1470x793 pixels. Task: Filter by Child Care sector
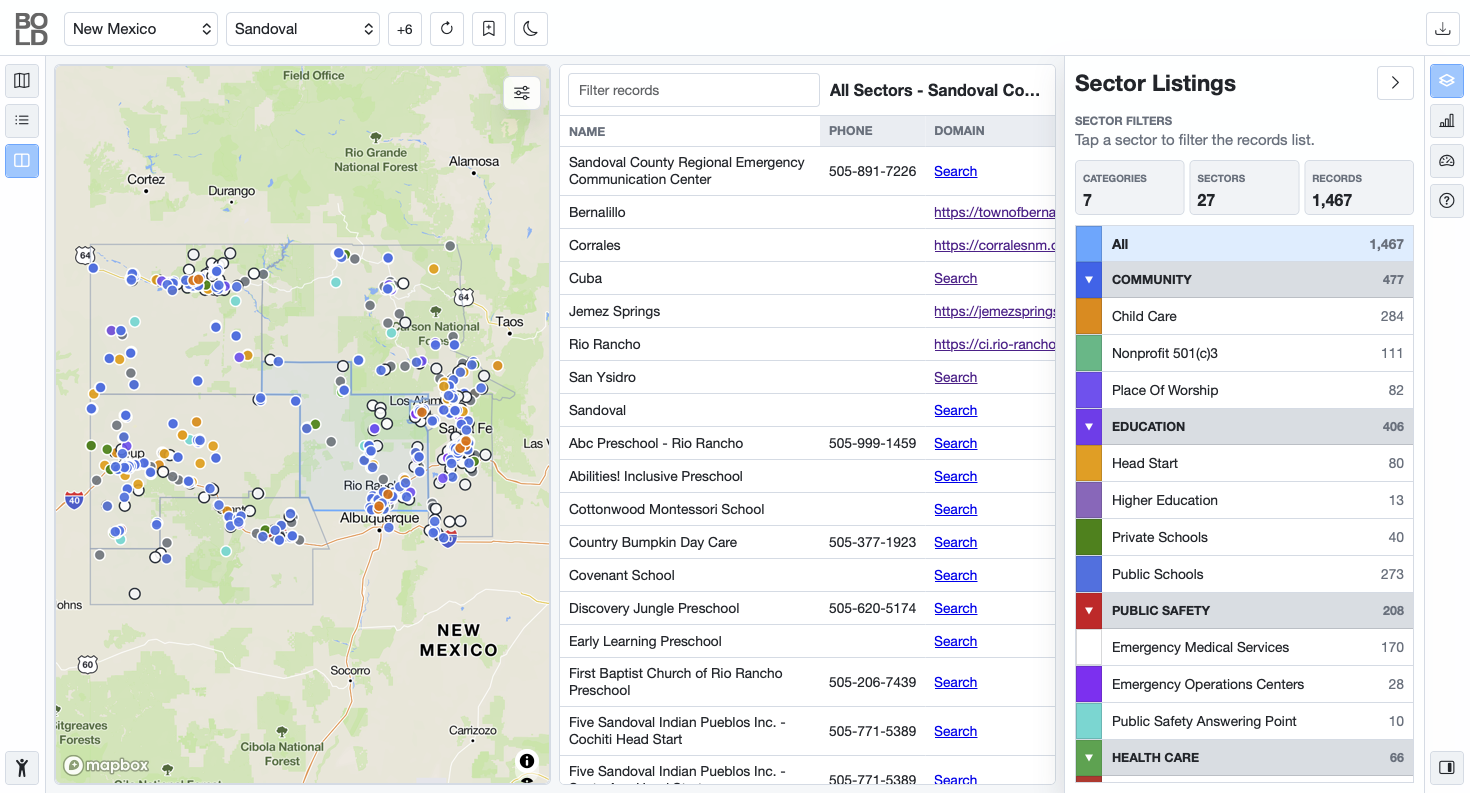coord(1245,316)
